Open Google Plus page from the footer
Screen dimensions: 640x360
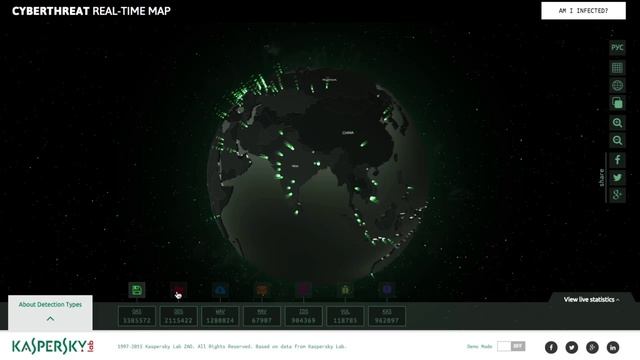tap(592, 347)
